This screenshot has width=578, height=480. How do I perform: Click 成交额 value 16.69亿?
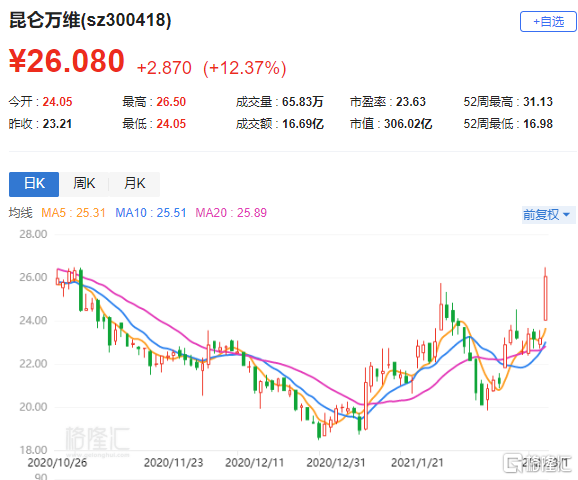303,124
